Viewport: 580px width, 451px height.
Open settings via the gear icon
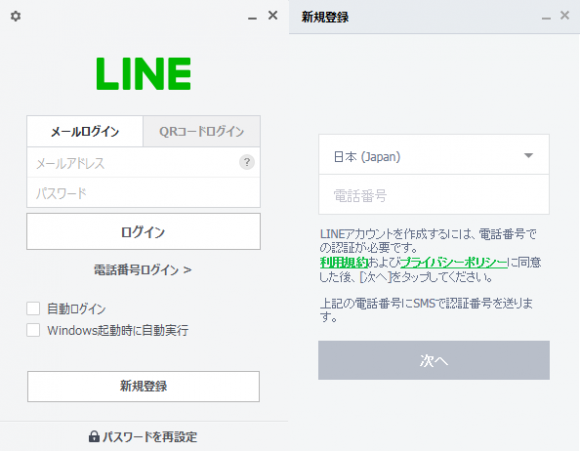click(x=16, y=16)
